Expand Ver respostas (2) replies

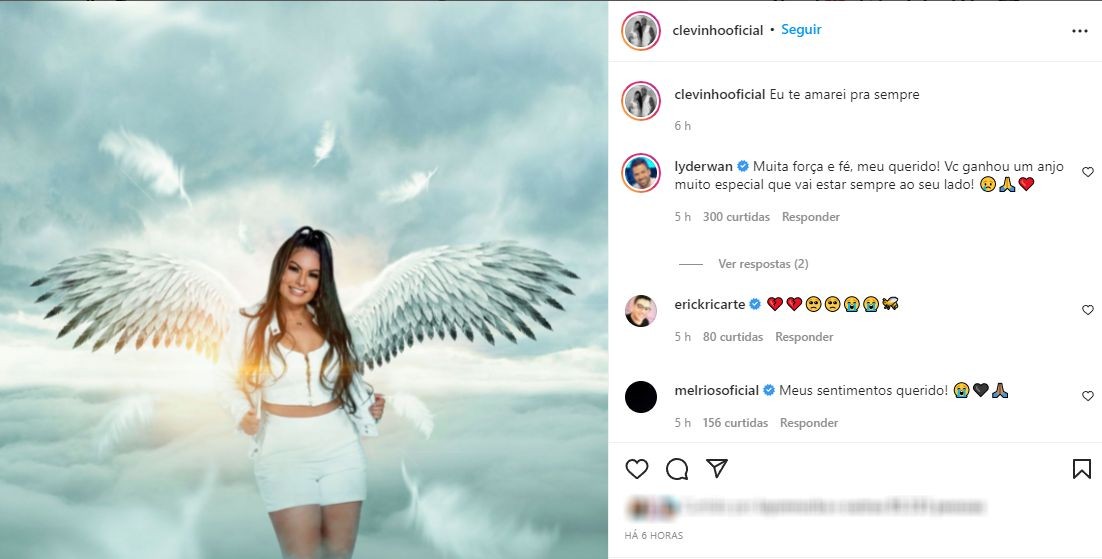point(763,264)
